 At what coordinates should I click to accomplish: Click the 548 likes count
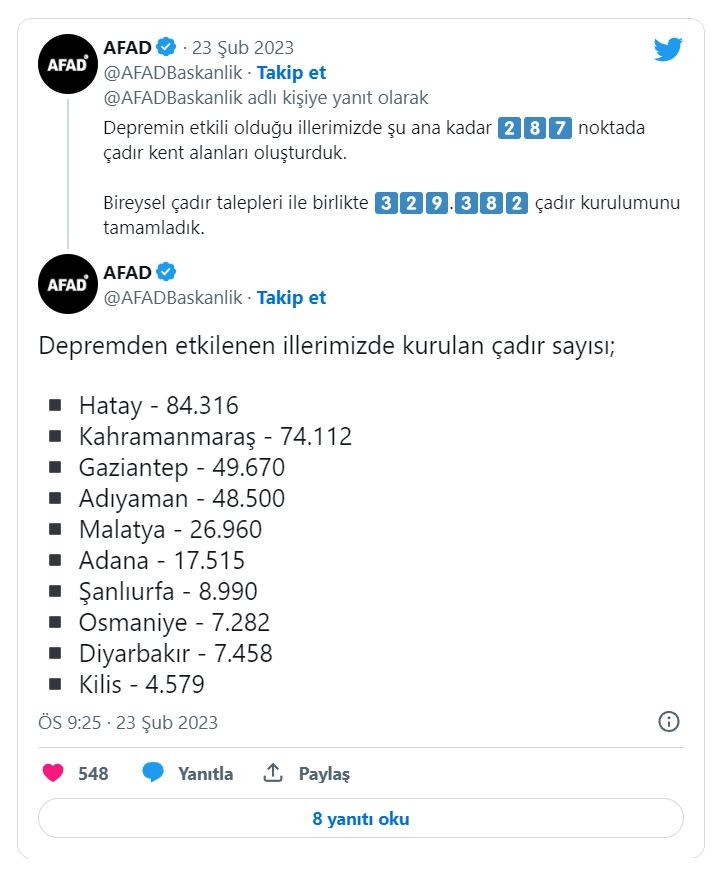[x=93, y=773]
